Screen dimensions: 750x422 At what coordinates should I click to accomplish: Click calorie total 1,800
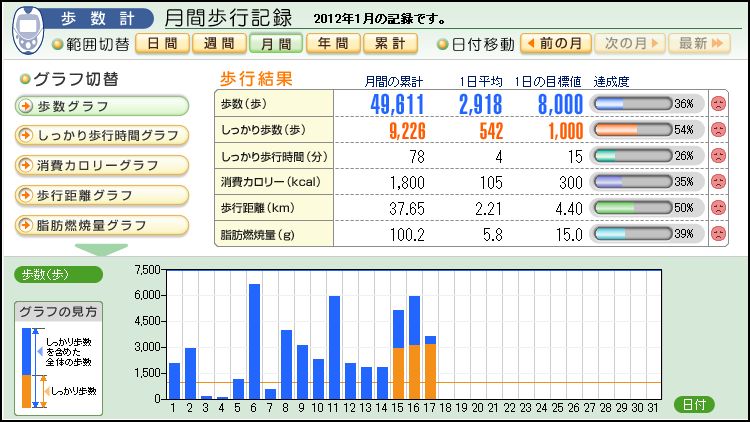pyautogui.click(x=407, y=182)
